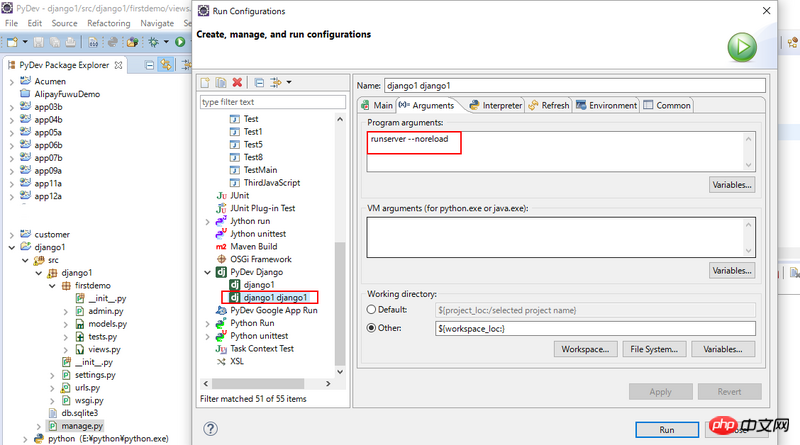800x445 pixels.
Task: Open manage.py in Package Explorer
Action: pyautogui.click(x=82, y=426)
